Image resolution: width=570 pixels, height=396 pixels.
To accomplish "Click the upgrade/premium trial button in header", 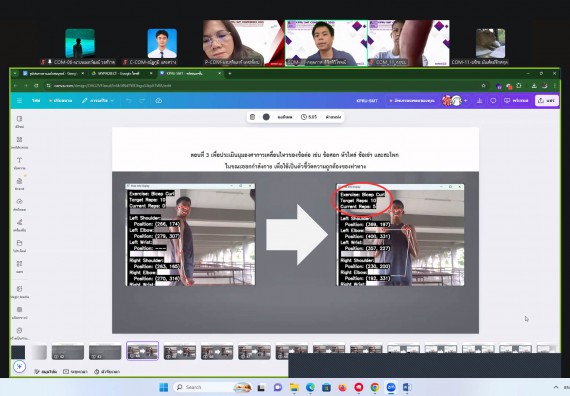I will tap(412, 100).
